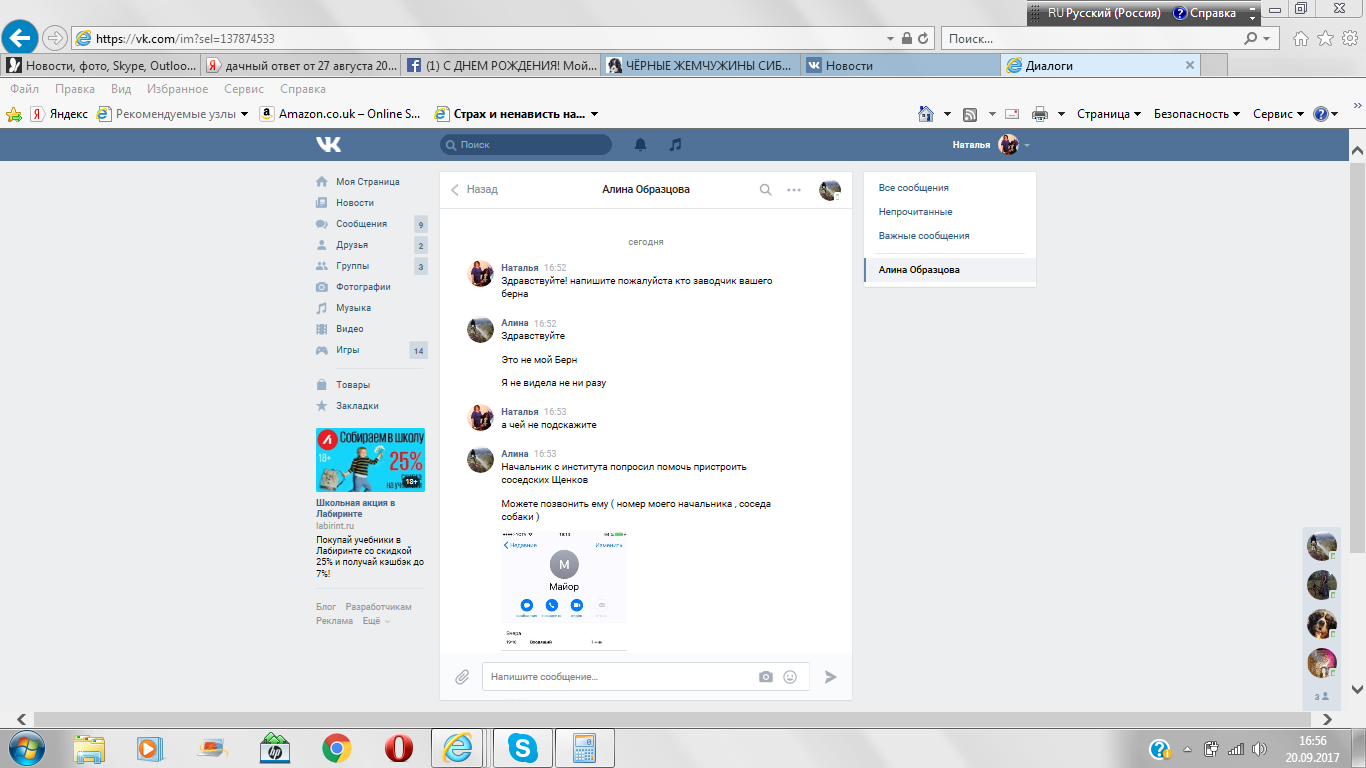Attach a file using the paperclip icon
The width and height of the screenshot is (1366, 768).
462,677
